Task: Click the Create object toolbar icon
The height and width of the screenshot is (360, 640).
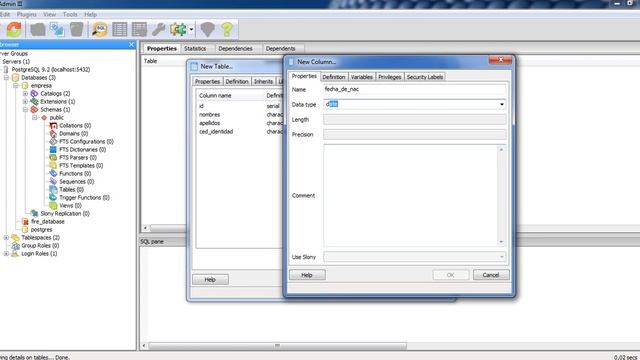Action: click(57, 29)
